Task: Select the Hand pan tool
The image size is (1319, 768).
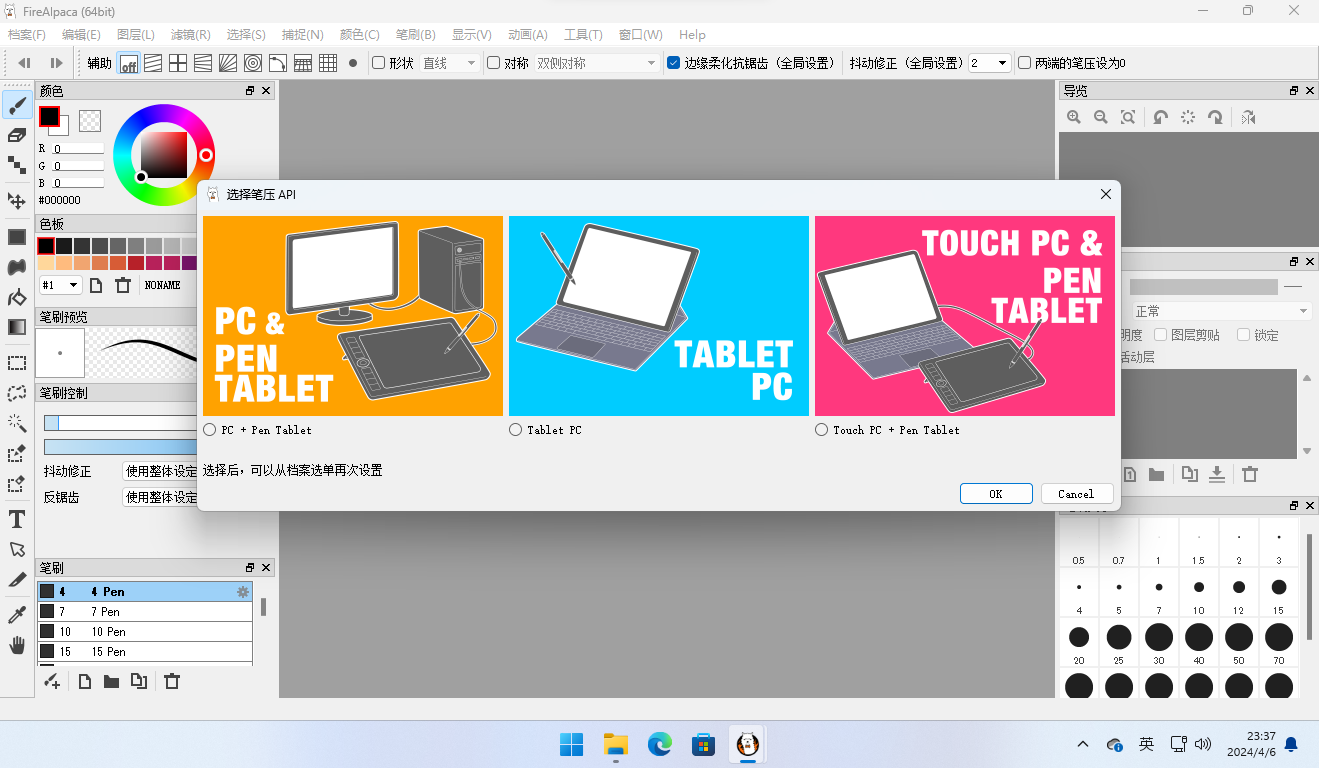Action: tap(17, 645)
